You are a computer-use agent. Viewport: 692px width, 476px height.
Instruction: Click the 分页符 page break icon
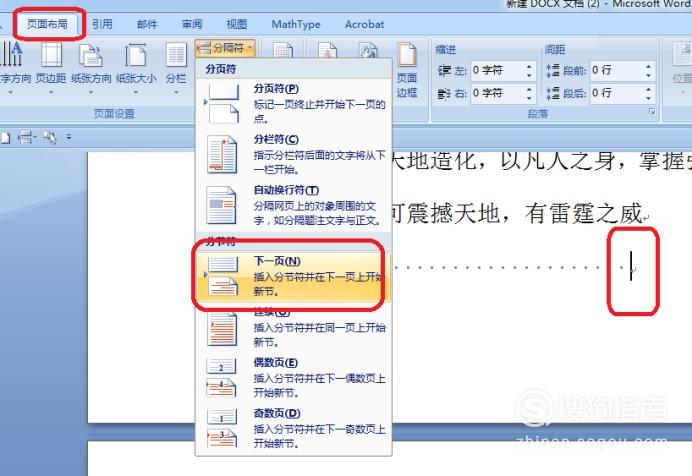click(x=223, y=104)
